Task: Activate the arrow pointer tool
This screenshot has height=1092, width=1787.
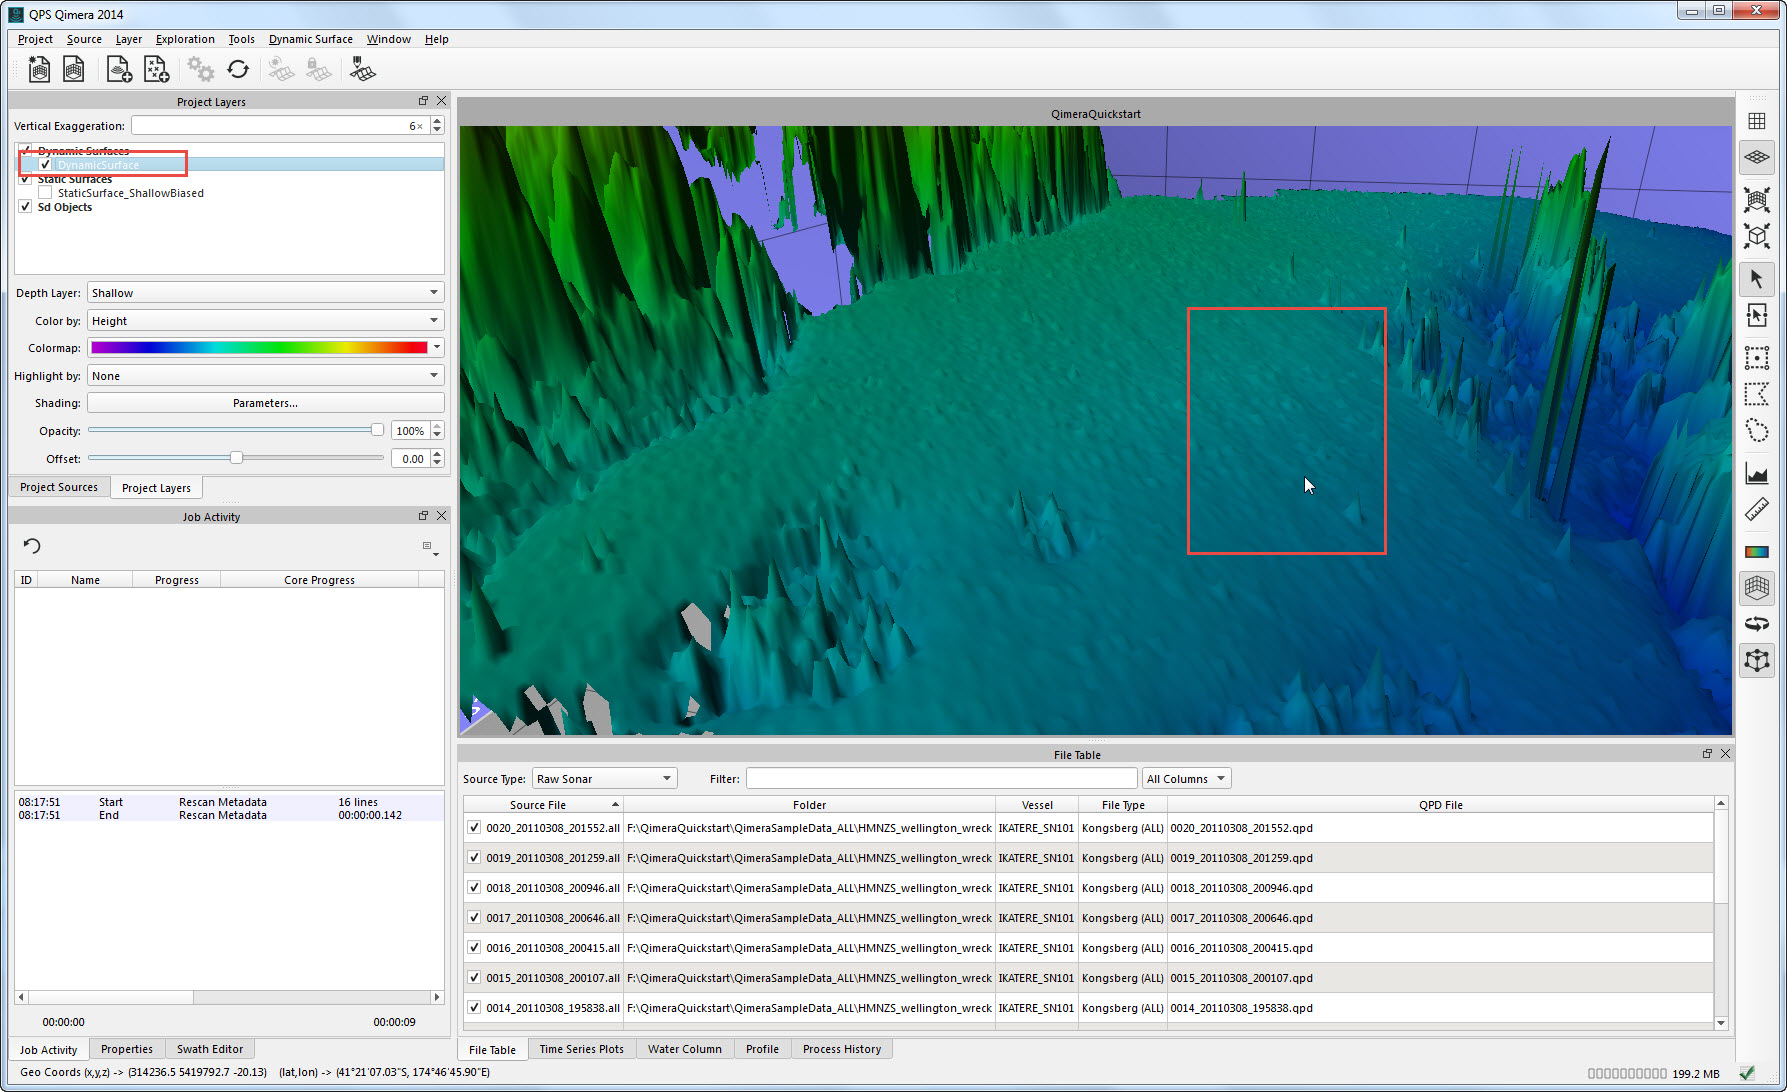Action: point(1756,279)
